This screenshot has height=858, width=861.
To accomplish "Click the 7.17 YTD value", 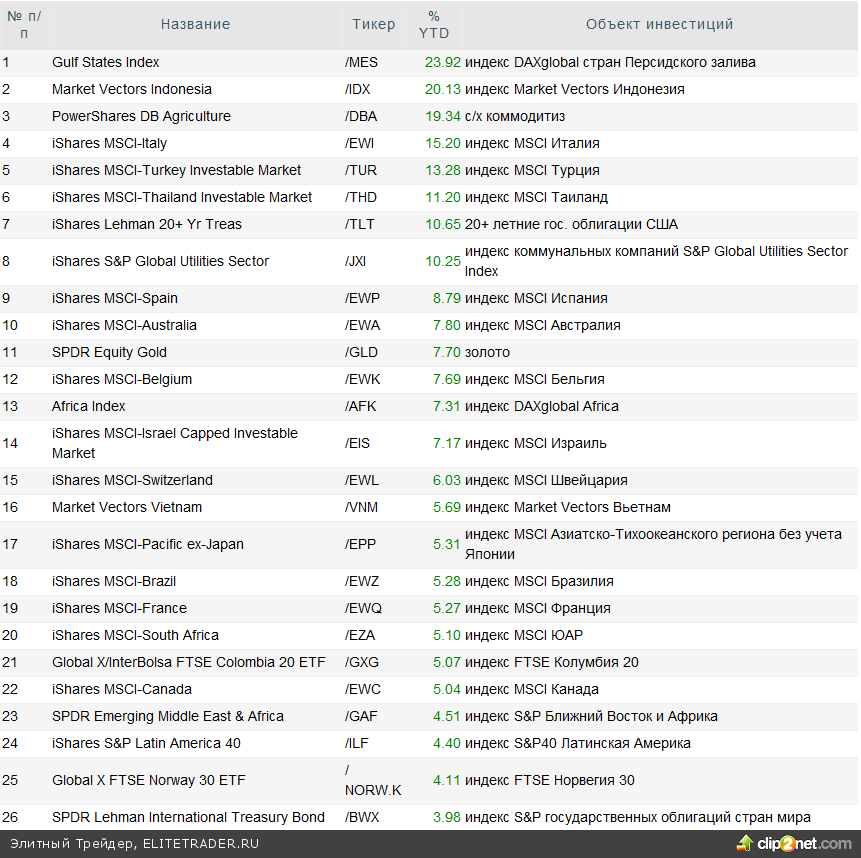I will click(x=446, y=443).
